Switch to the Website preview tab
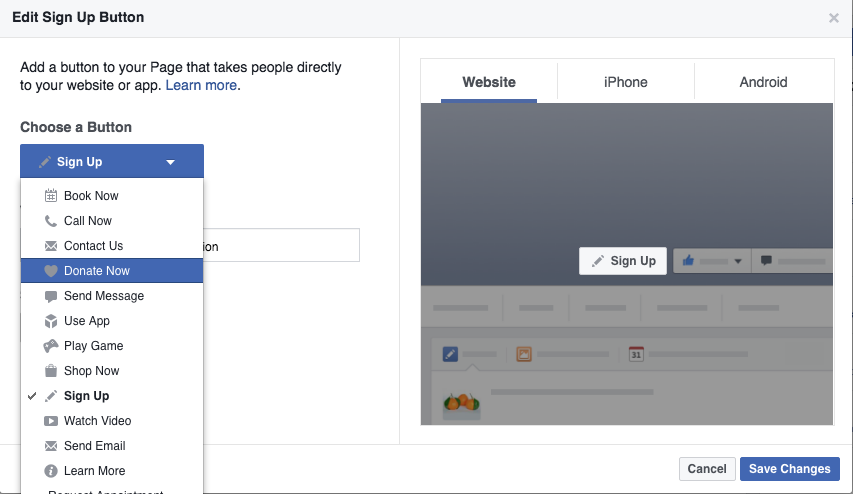Screen dimensions: 853x494 pos(489,82)
